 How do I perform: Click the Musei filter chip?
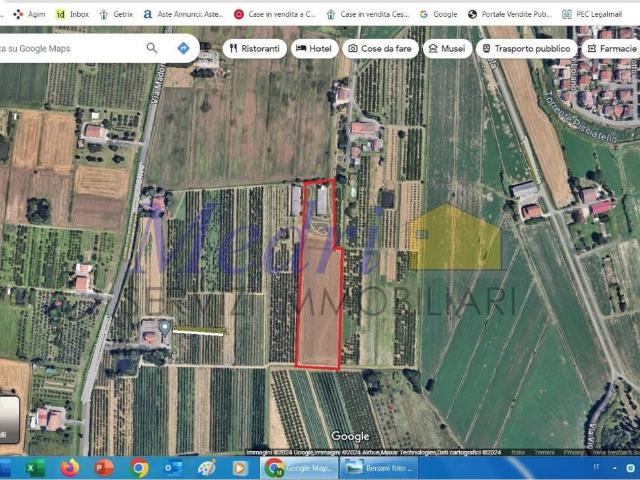click(446, 48)
